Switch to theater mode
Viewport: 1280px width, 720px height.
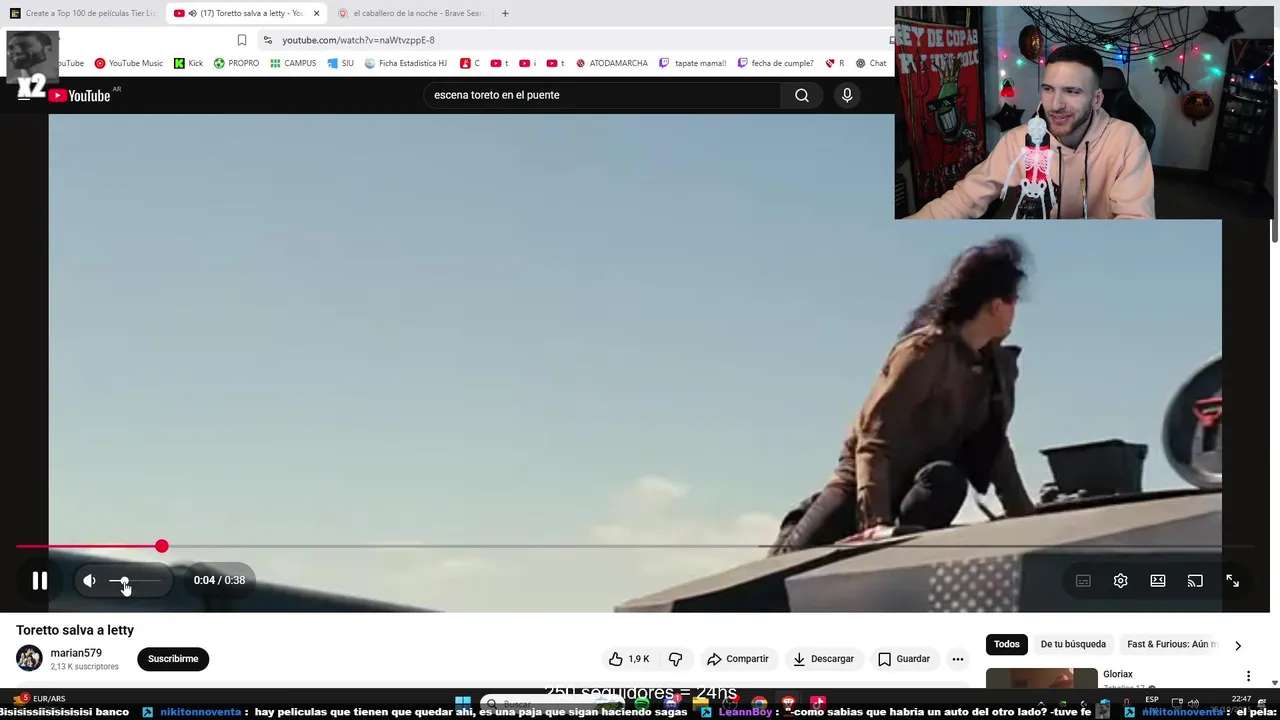(x=1158, y=581)
